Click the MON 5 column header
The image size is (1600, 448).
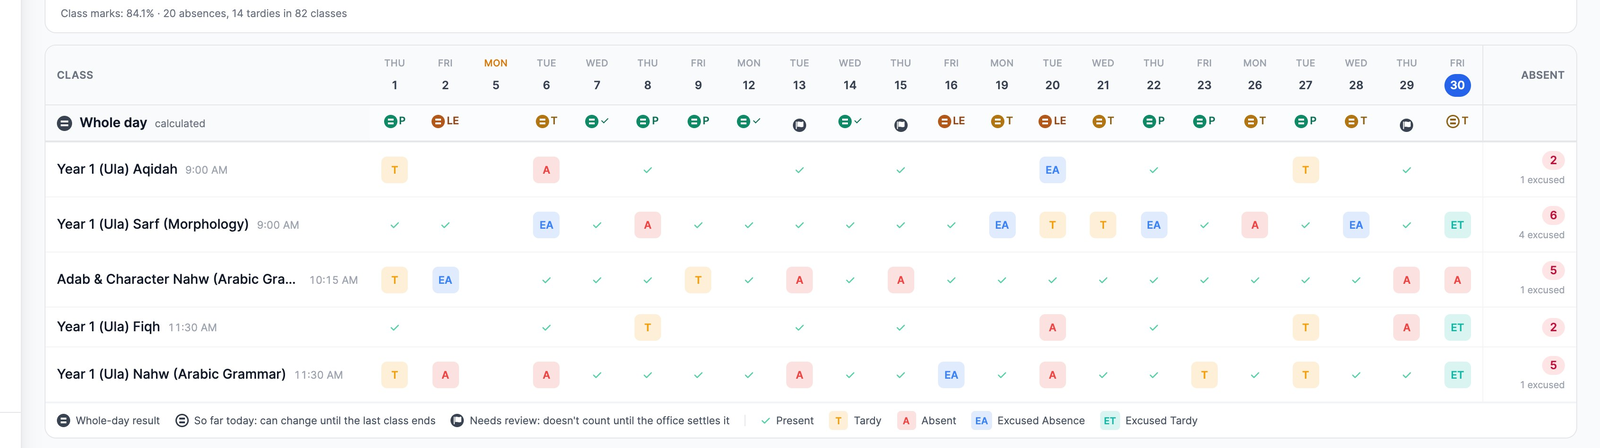(496, 75)
